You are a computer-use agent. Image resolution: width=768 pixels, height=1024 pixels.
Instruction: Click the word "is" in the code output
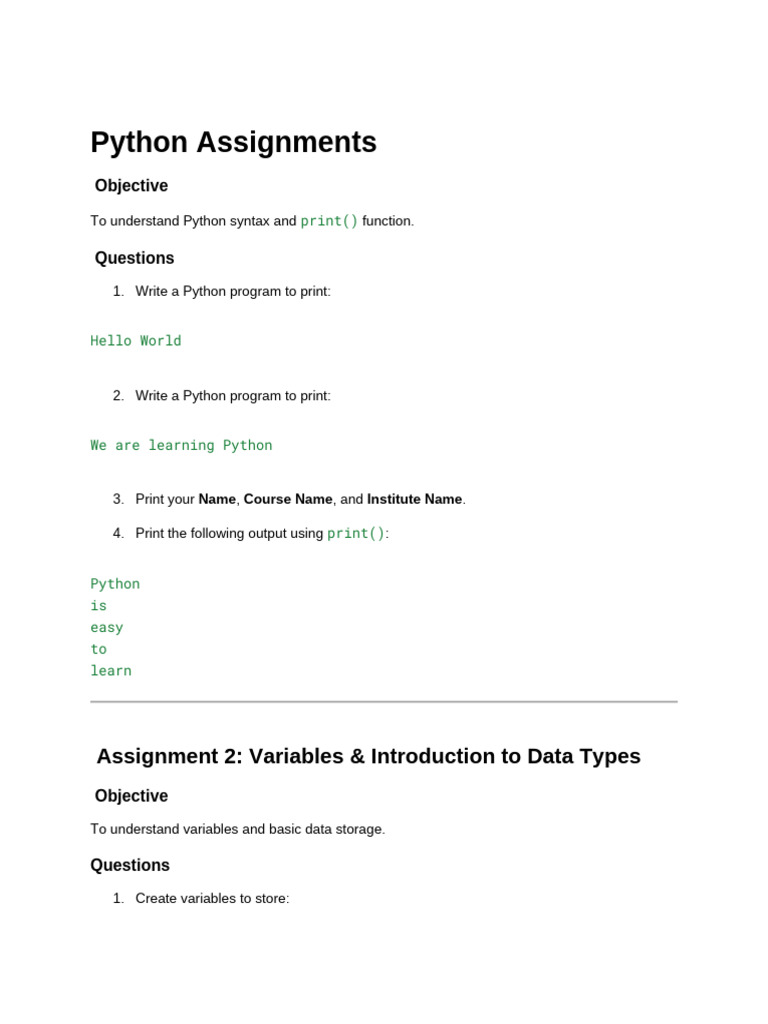point(98,606)
